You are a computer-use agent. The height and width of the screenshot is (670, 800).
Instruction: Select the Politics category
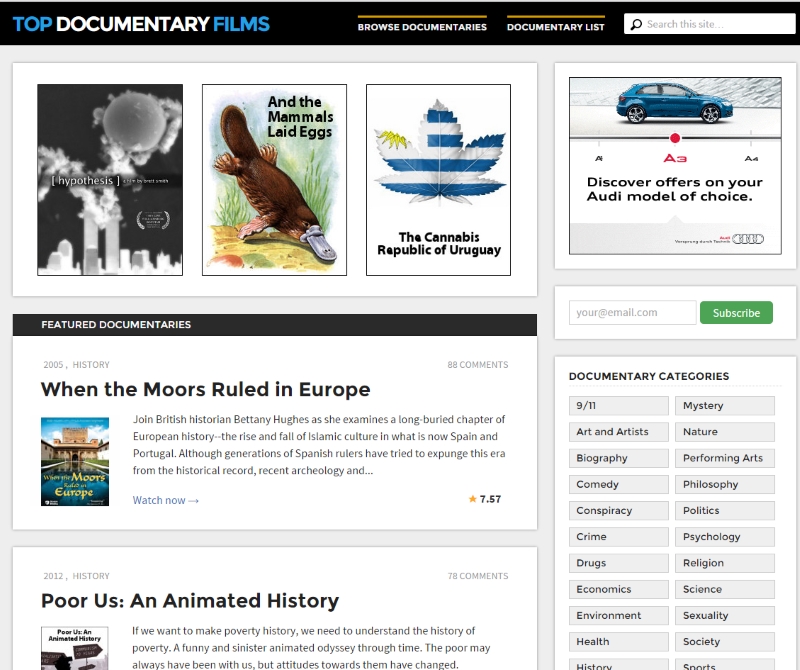coord(724,510)
